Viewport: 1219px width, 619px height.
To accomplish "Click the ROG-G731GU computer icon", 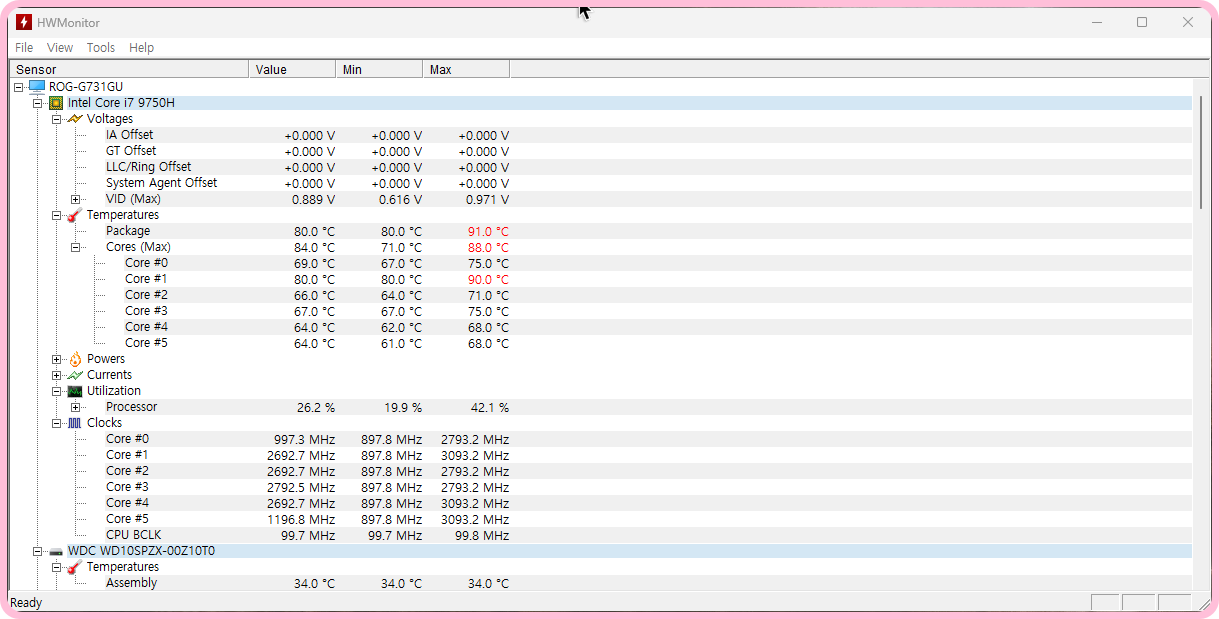I will (37, 87).
